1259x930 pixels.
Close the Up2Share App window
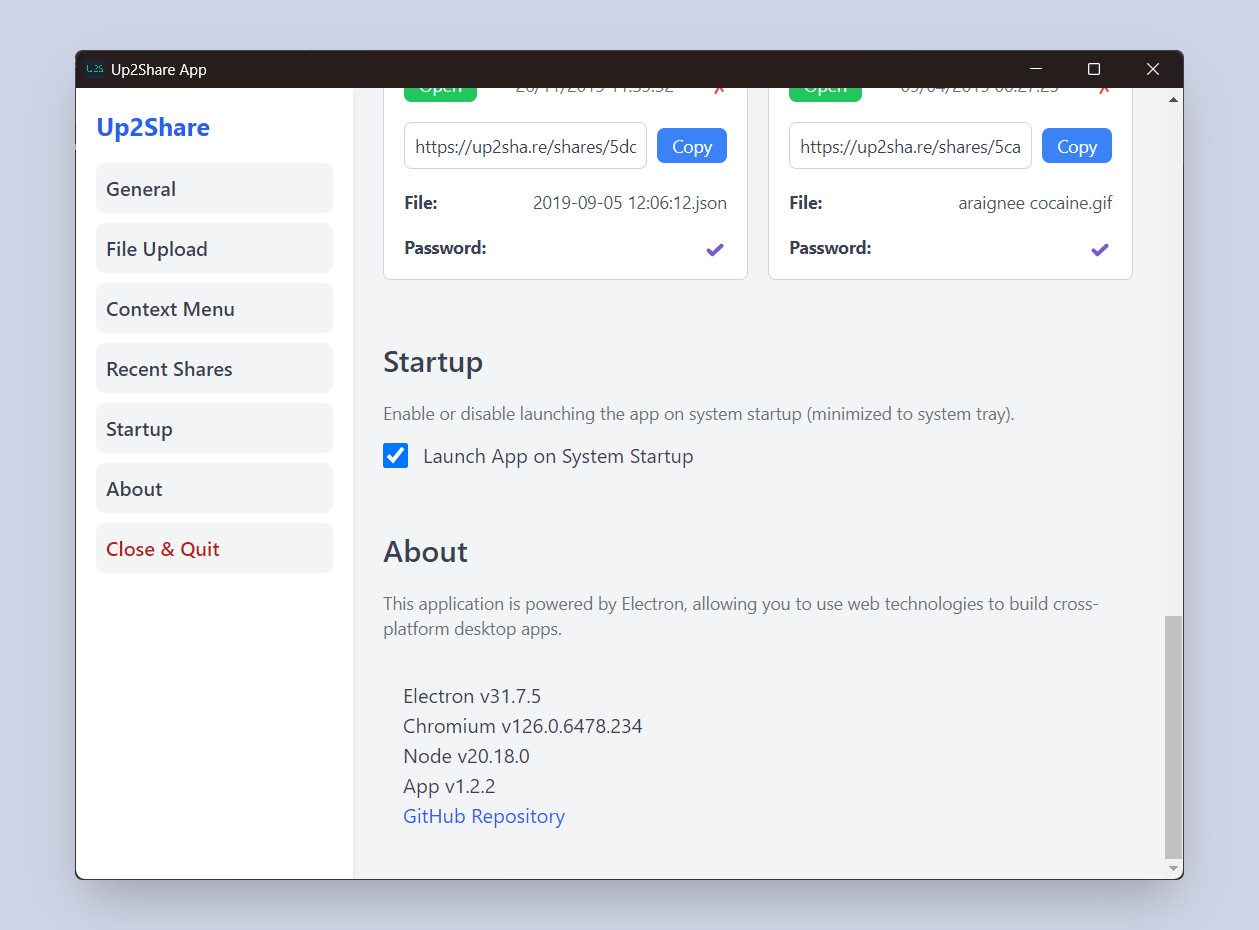[1153, 69]
